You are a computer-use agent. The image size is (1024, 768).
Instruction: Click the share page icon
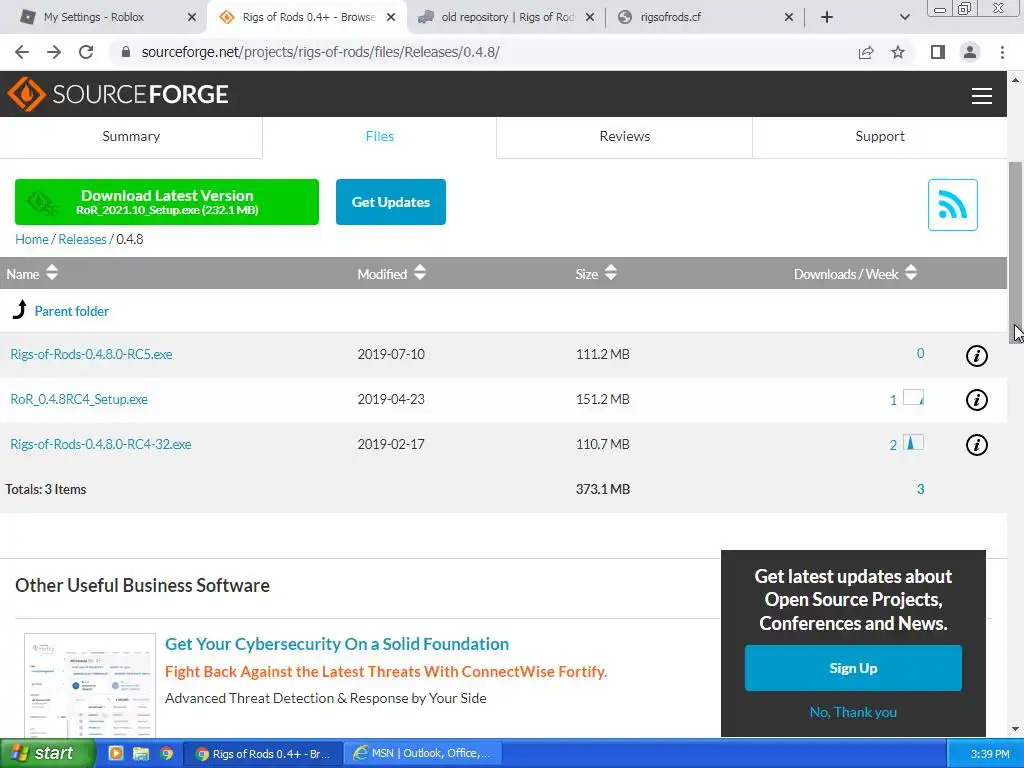(x=866, y=52)
